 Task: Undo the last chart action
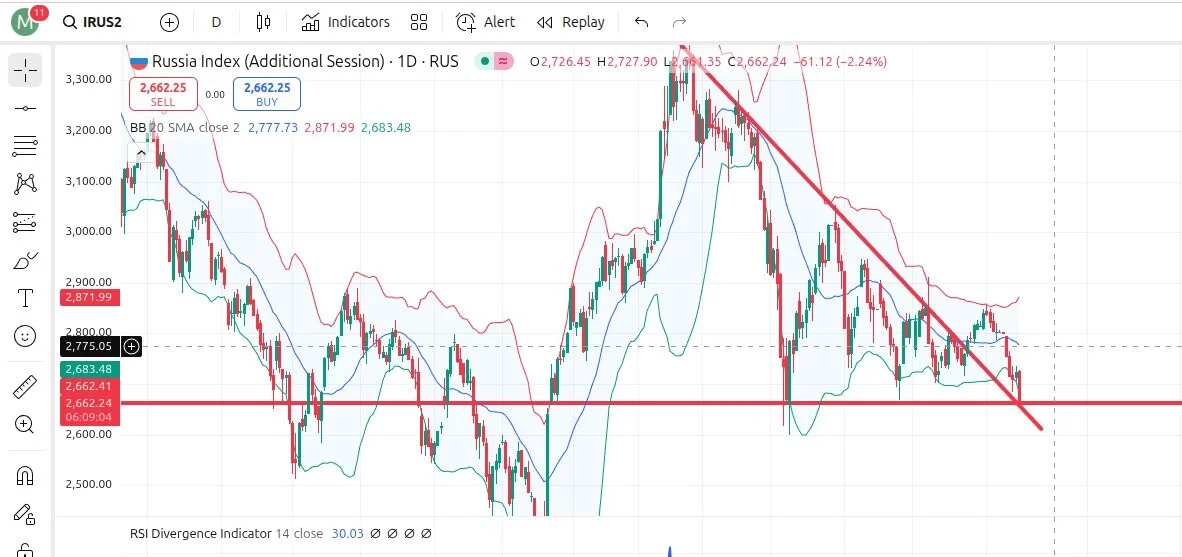click(x=642, y=22)
